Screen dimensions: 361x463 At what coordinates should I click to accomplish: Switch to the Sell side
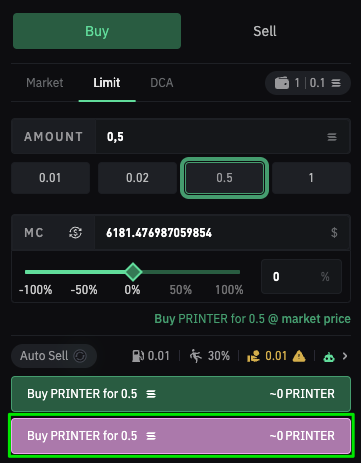click(x=265, y=31)
